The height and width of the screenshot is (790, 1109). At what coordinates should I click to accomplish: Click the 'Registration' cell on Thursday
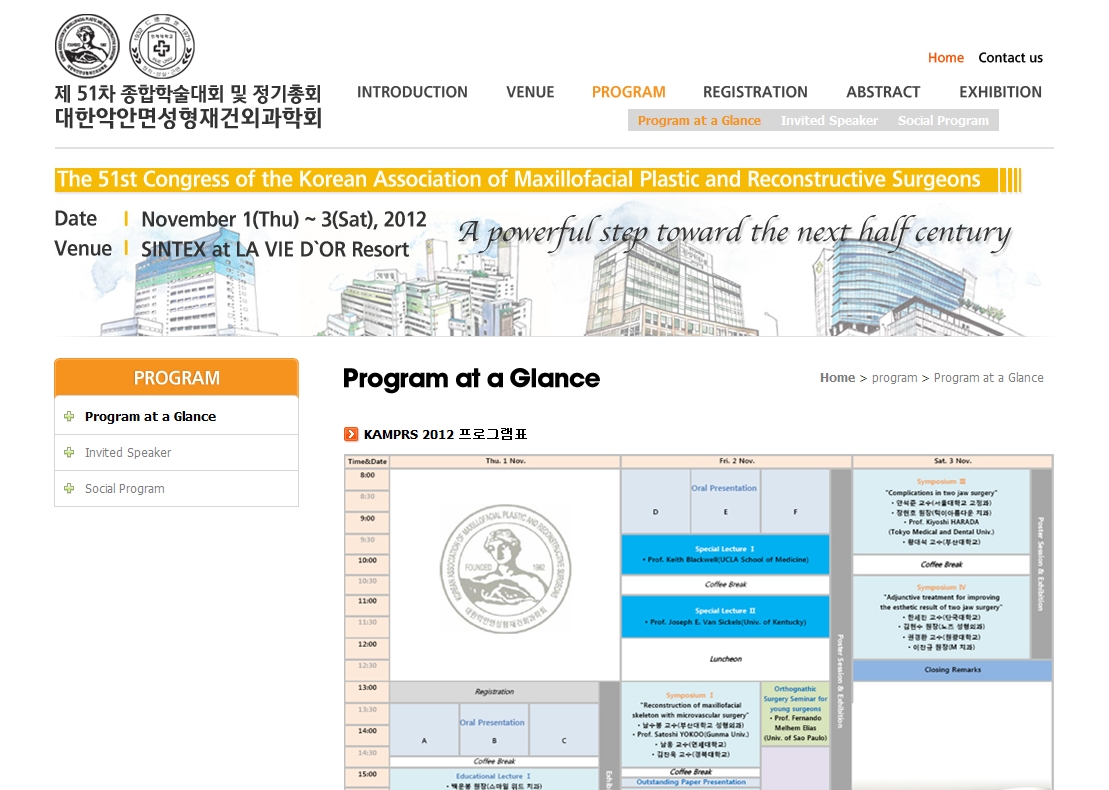click(494, 692)
